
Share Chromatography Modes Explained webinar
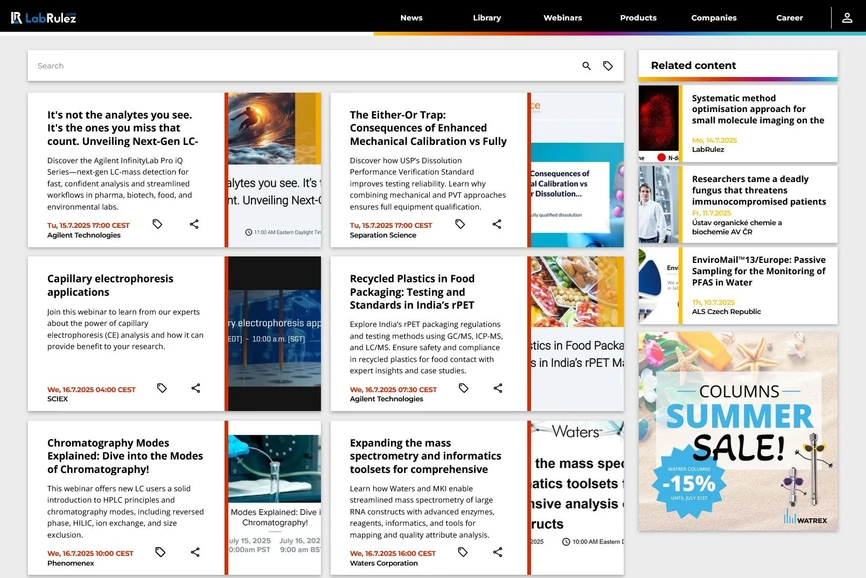tap(195, 552)
